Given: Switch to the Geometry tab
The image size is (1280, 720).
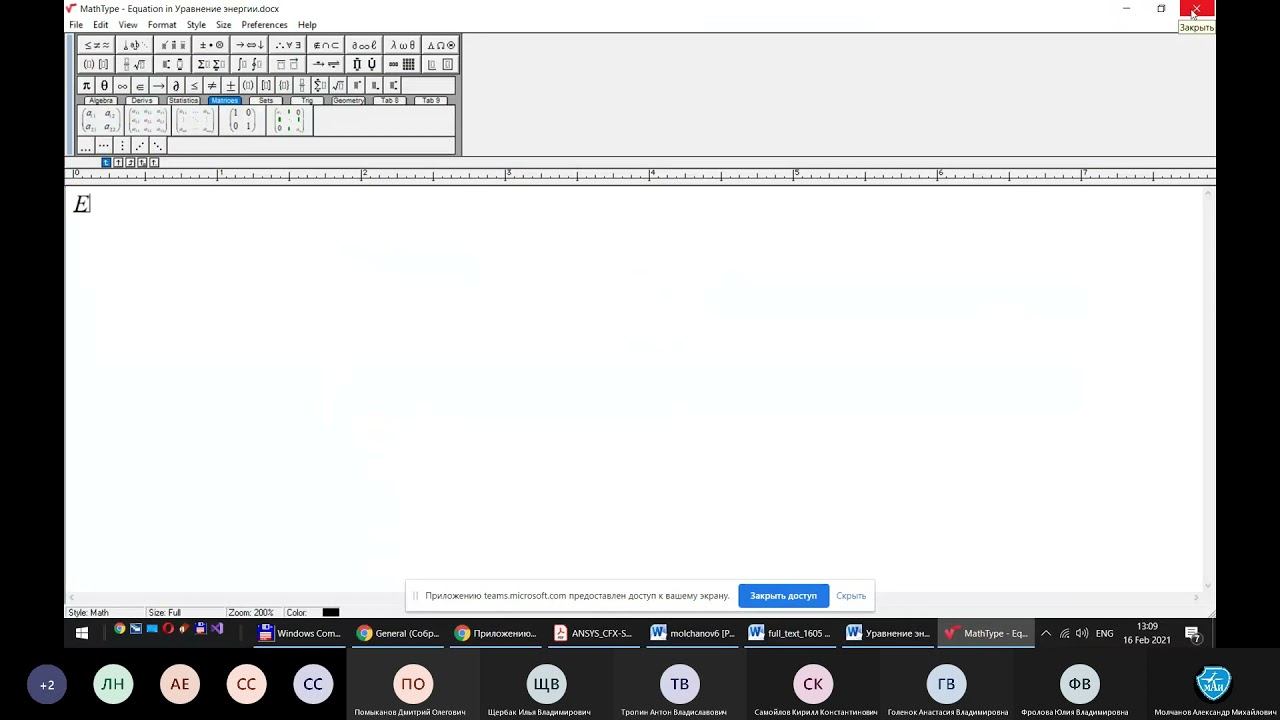Looking at the screenshot, I should (348, 101).
